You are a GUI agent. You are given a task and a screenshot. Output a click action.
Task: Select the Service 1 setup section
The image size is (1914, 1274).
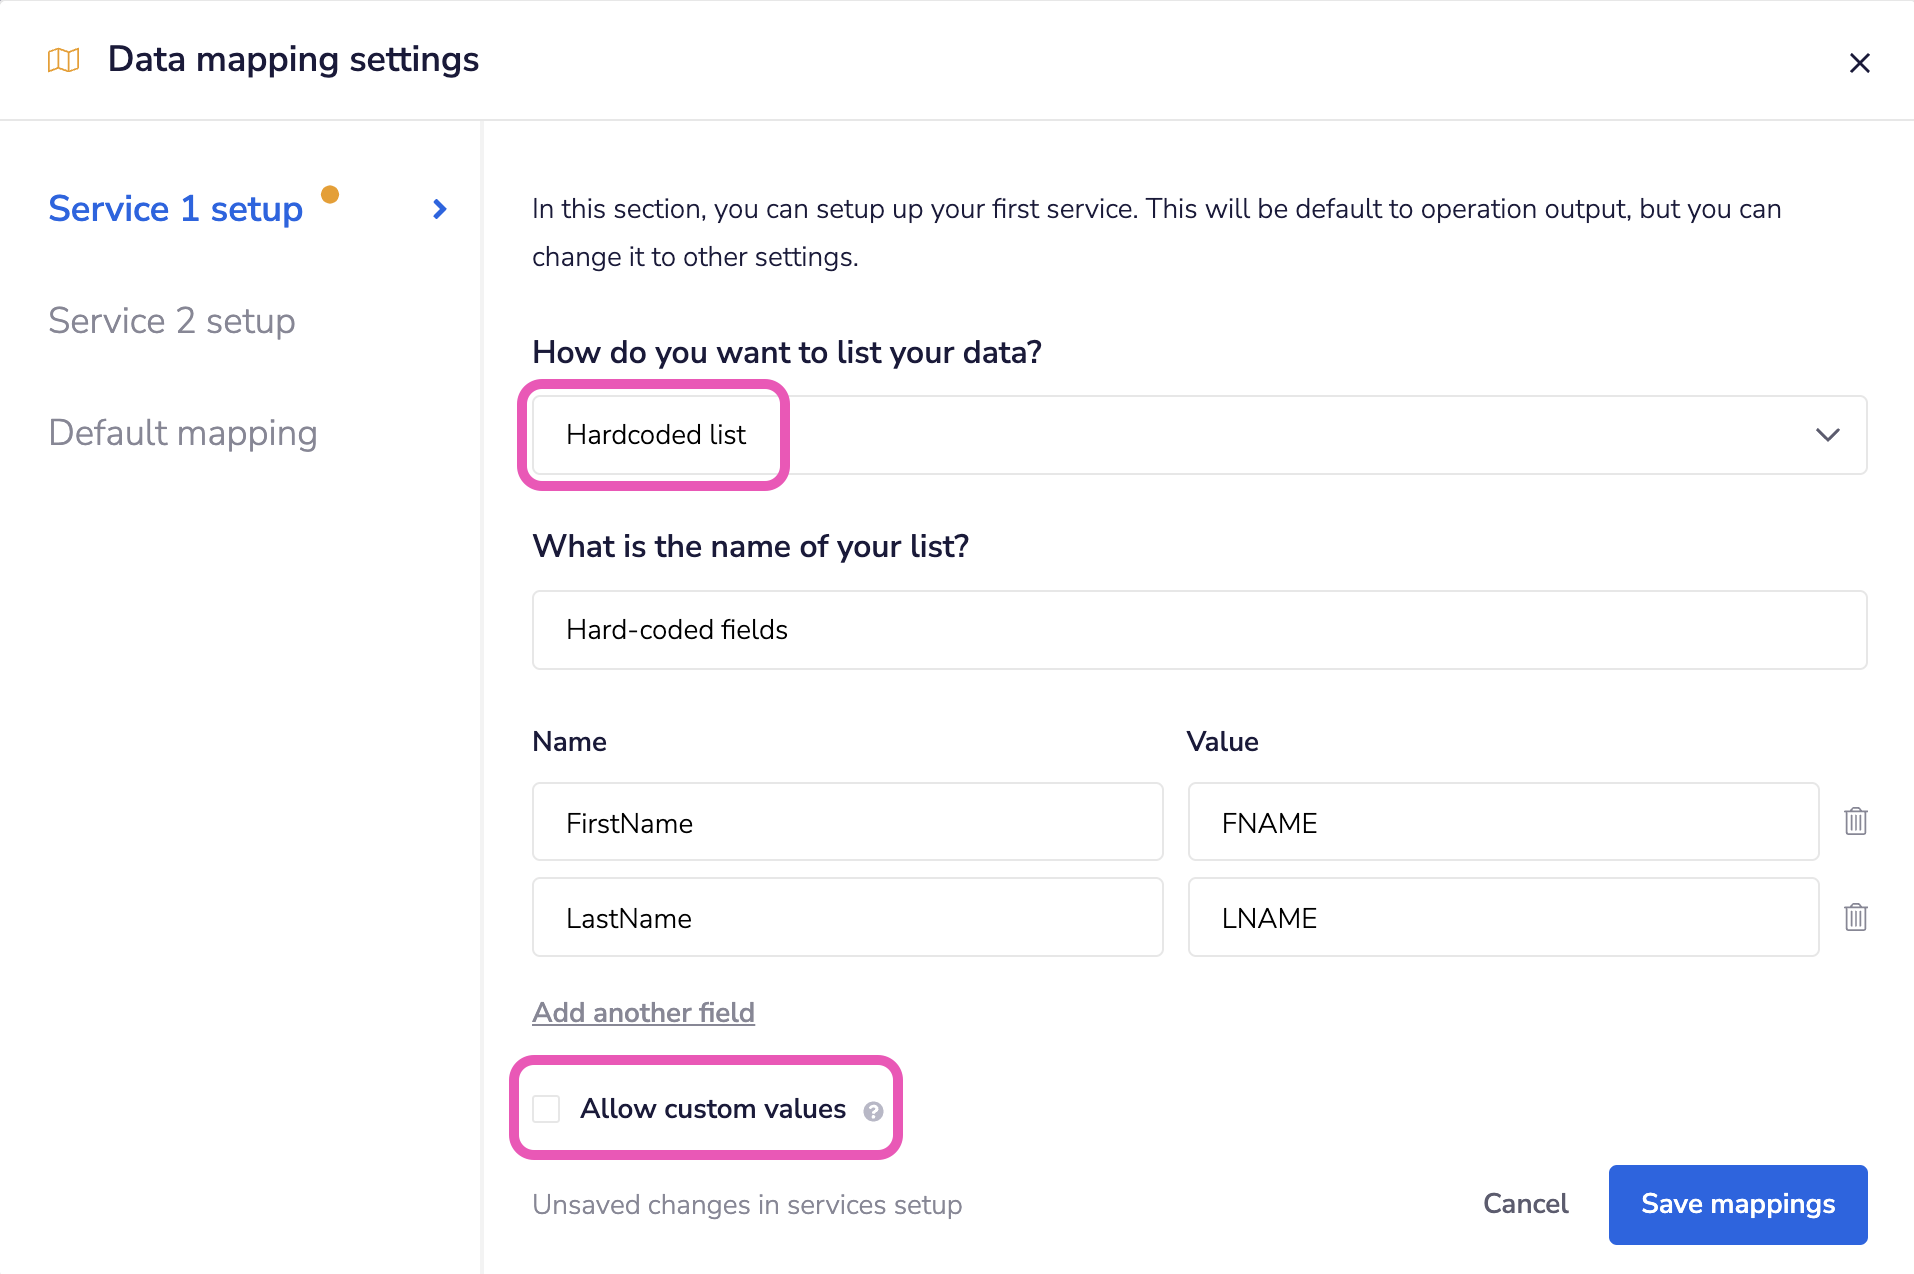pos(175,209)
